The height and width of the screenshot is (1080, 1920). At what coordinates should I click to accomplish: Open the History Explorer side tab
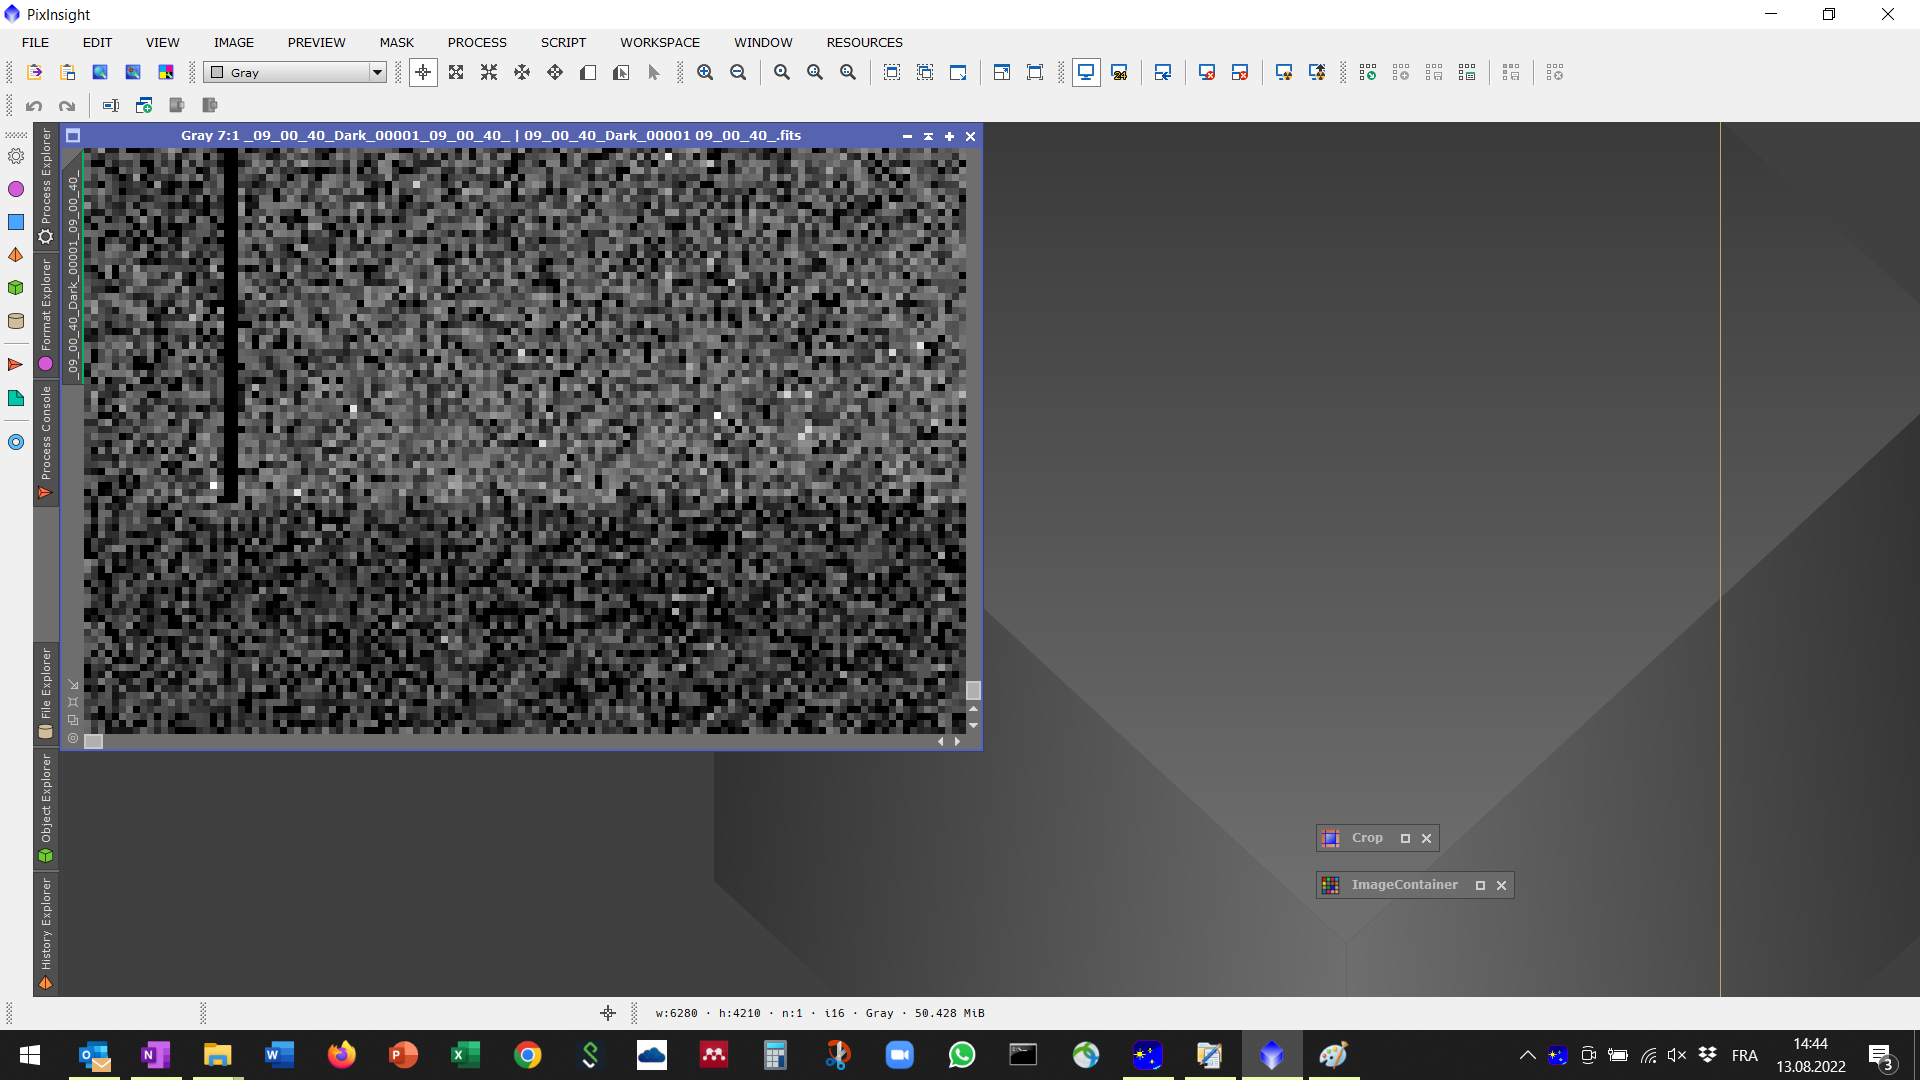[x=46, y=933]
